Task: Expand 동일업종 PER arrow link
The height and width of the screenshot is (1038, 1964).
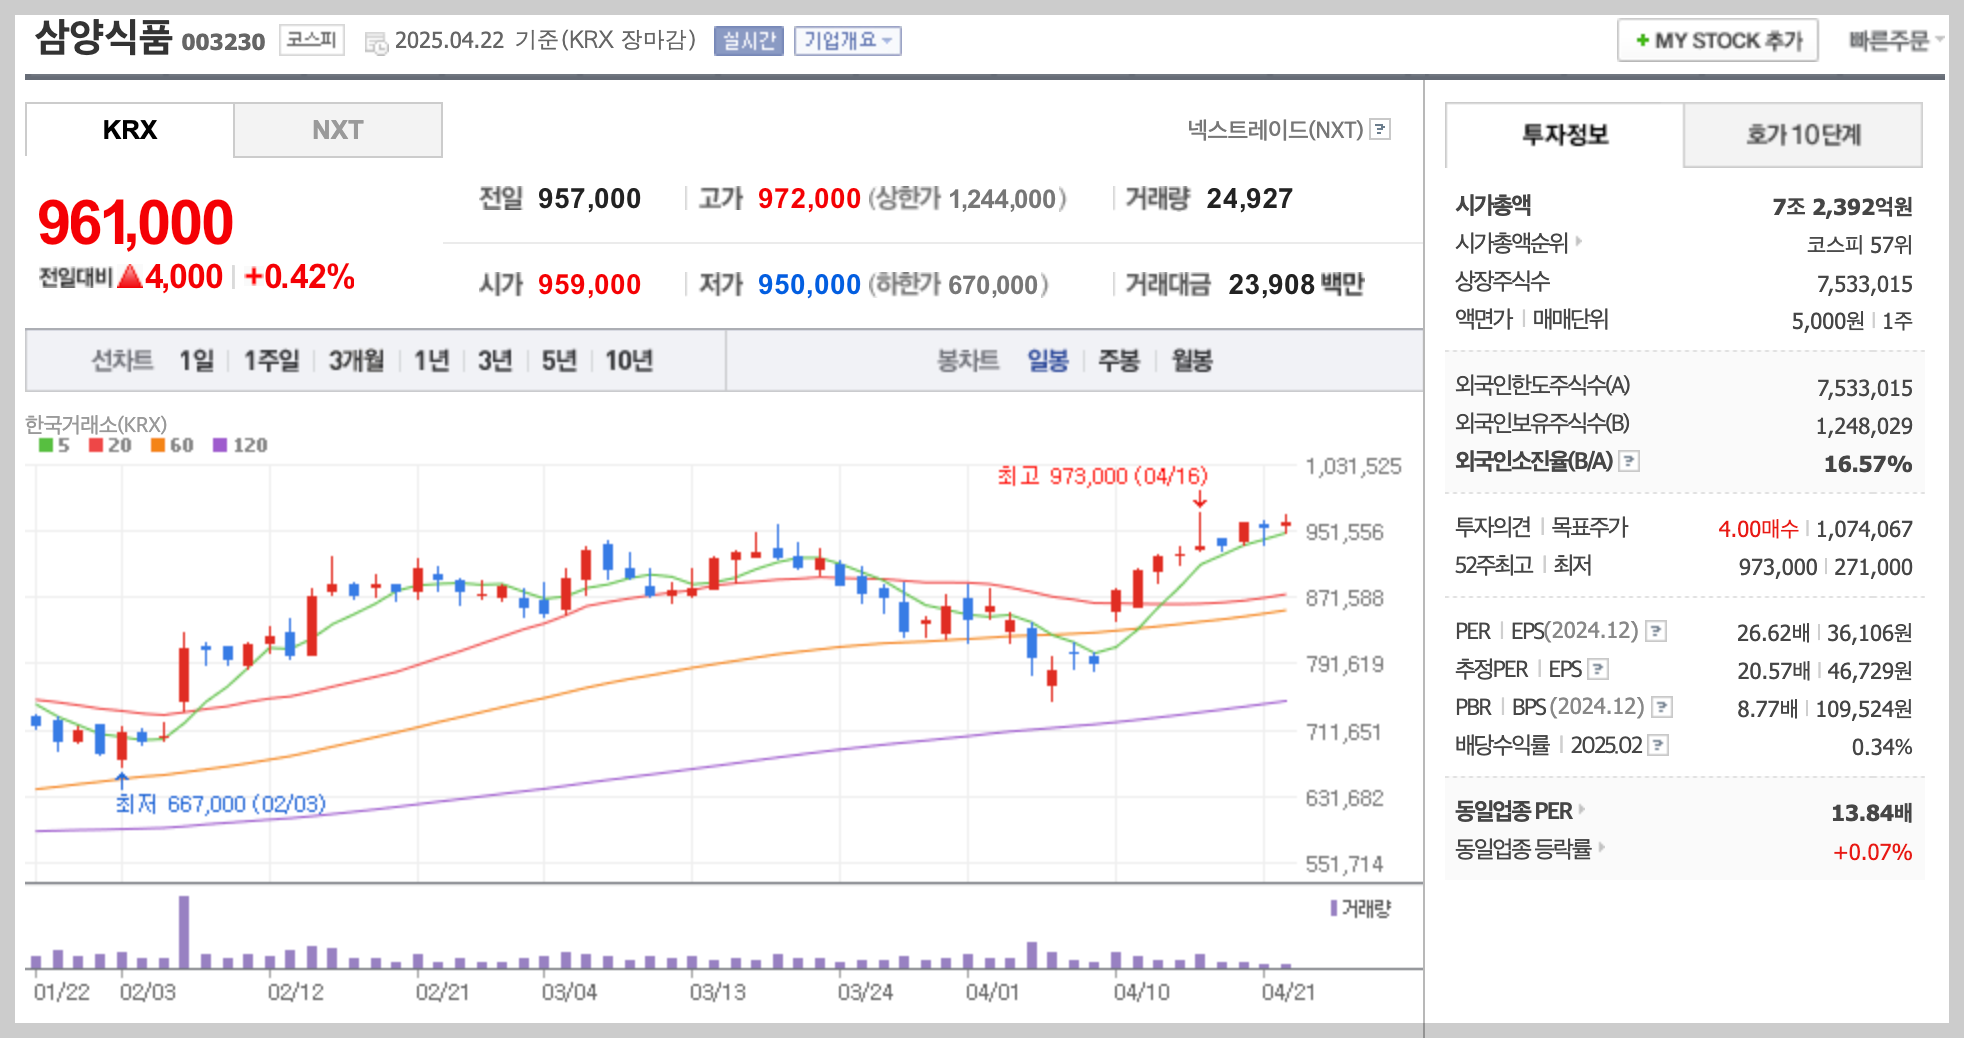Action: (x=1582, y=809)
